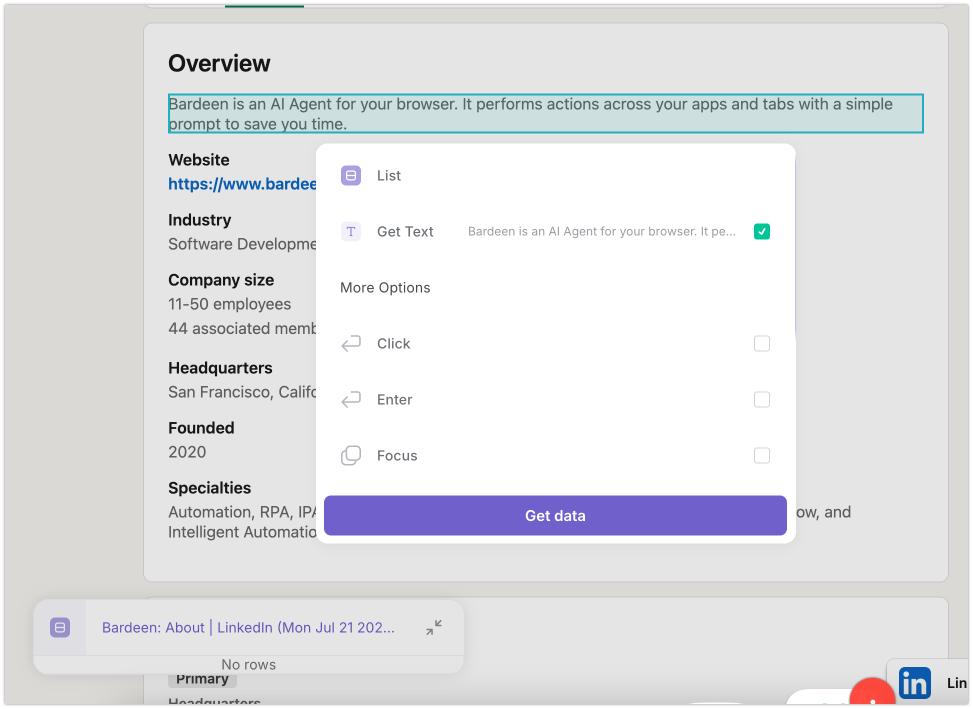This screenshot has height=709, width=973.
Task: Click the Get Text preview text value
Action: [602, 231]
